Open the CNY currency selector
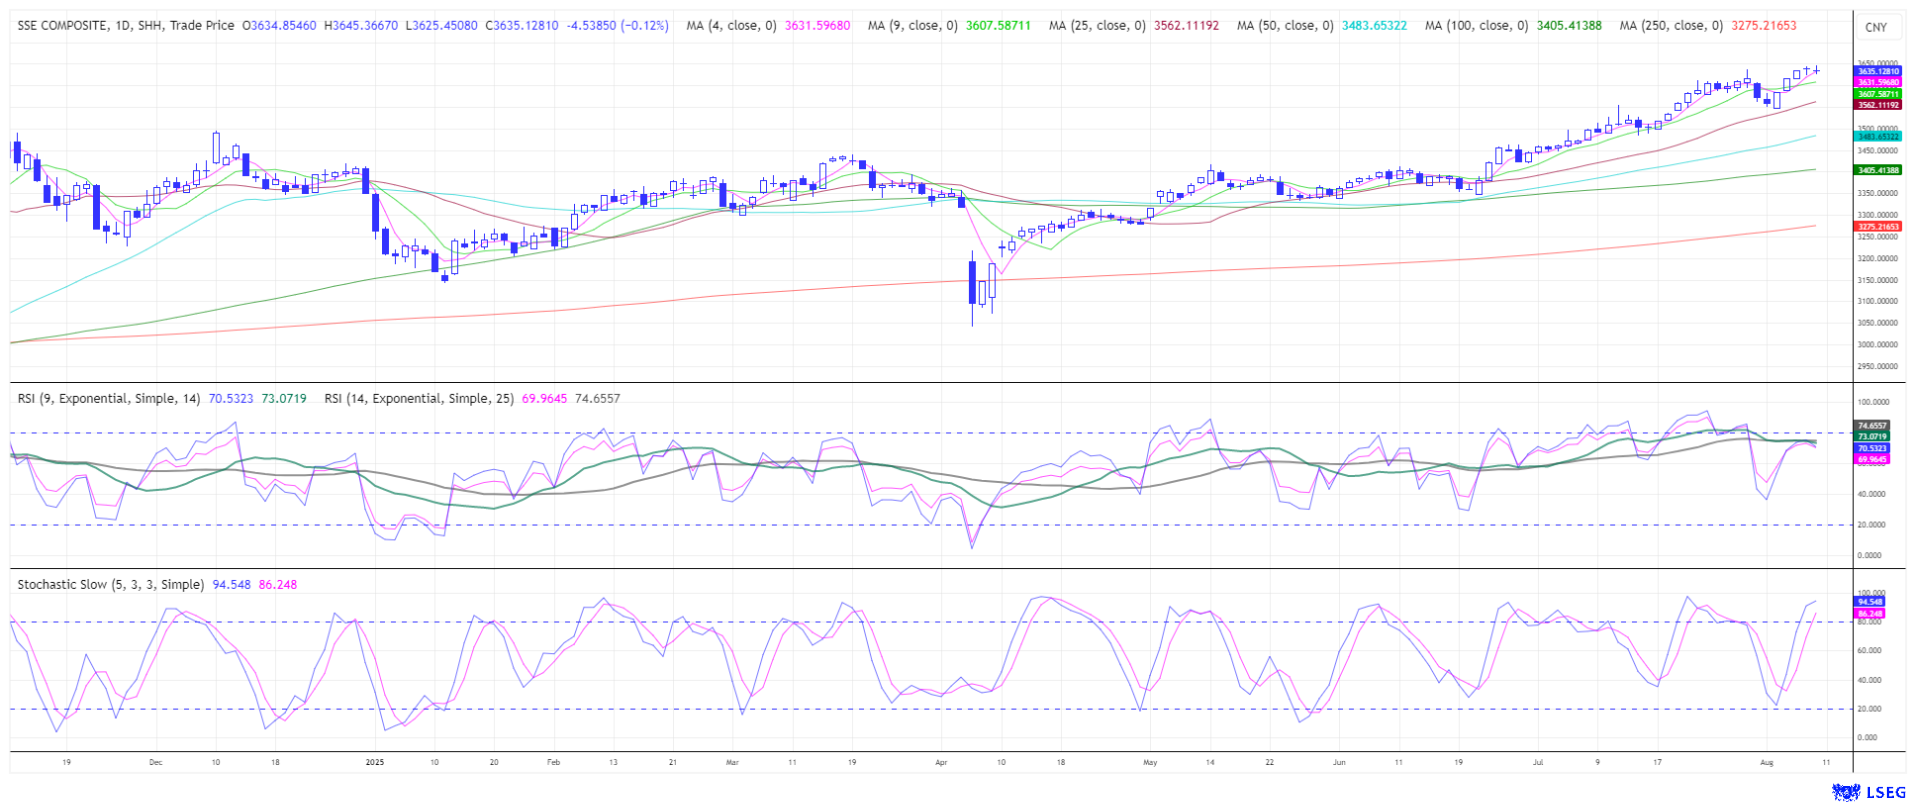The image size is (1916, 803). 1876,27
